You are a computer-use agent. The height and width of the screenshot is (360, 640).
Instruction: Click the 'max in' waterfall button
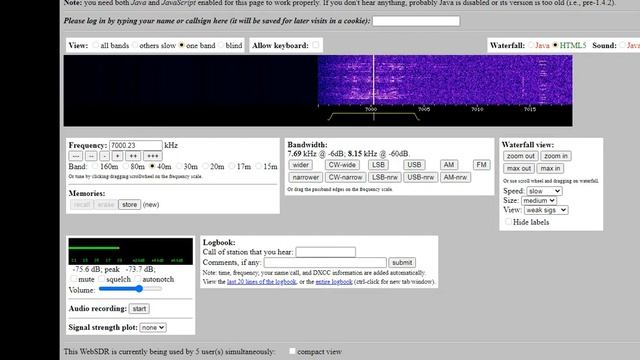550,169
